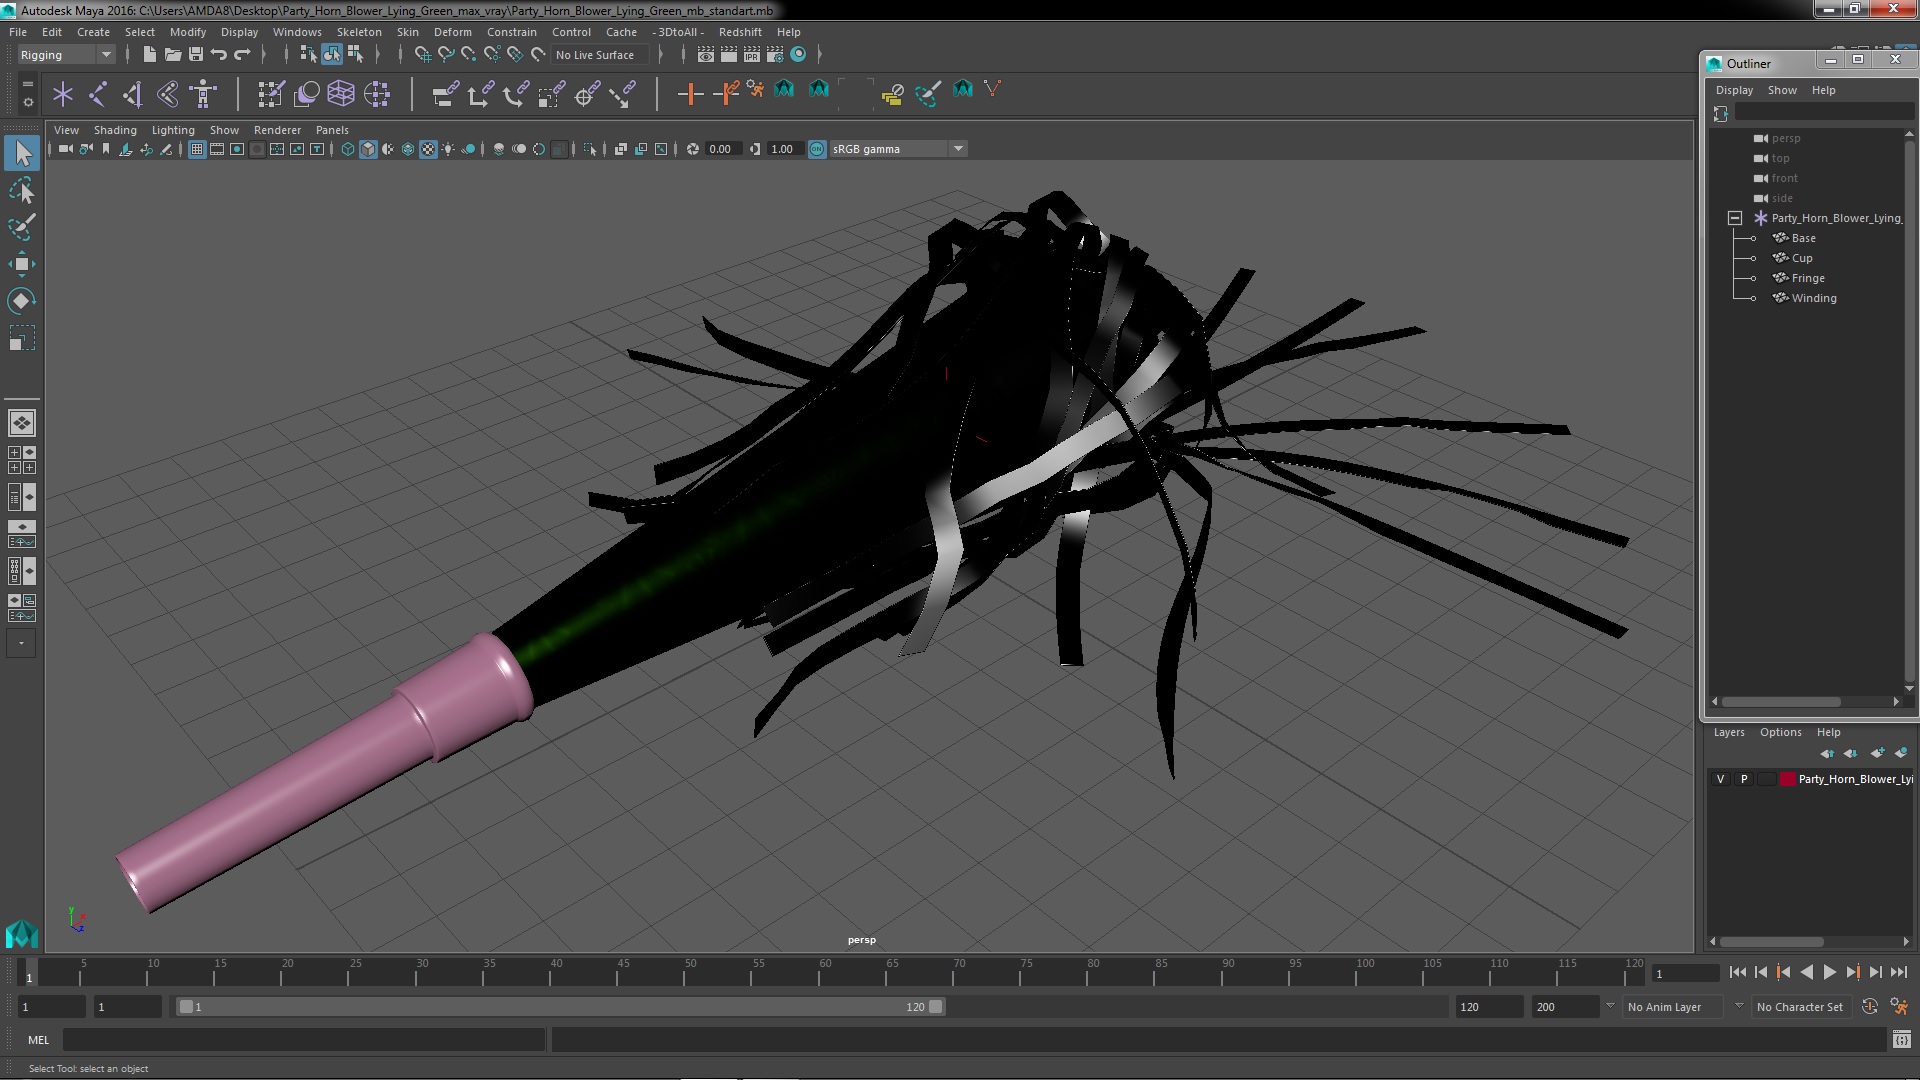The image size is (1920, 1080).
Task: Click the Create Cluster shelf icon
Action: (x=377, y=94)
